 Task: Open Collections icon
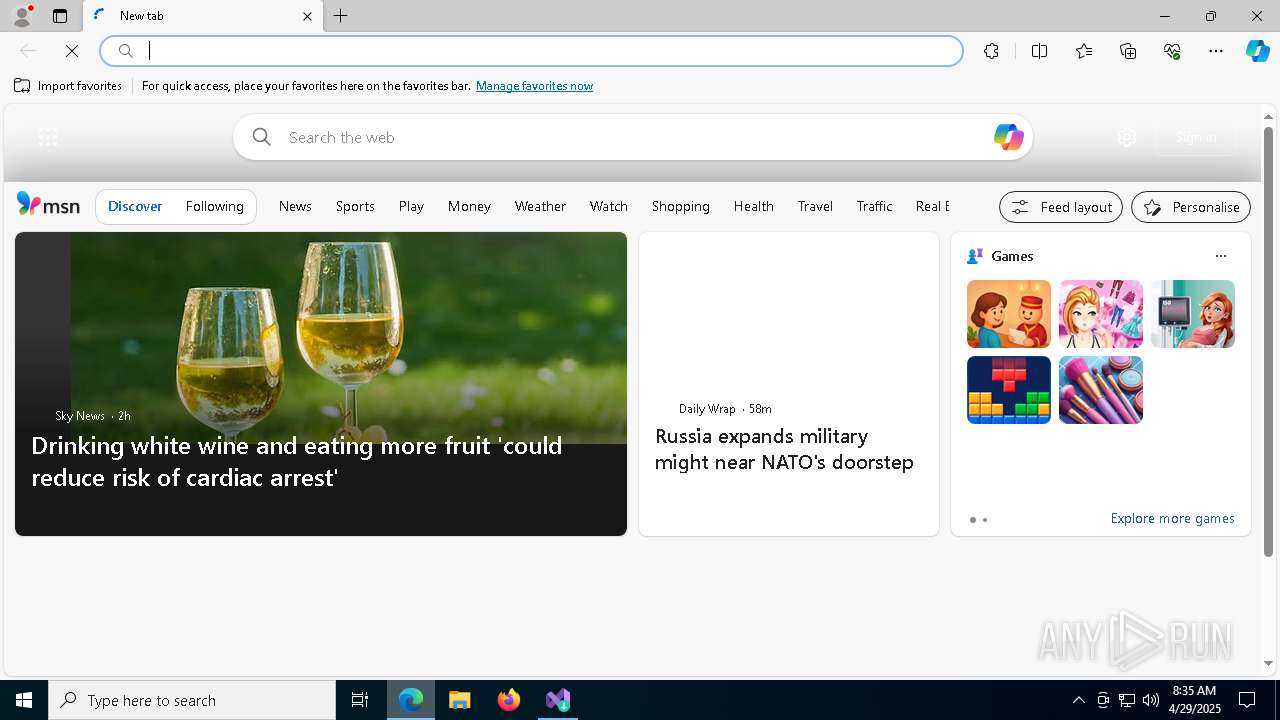tap(1128, 51)
